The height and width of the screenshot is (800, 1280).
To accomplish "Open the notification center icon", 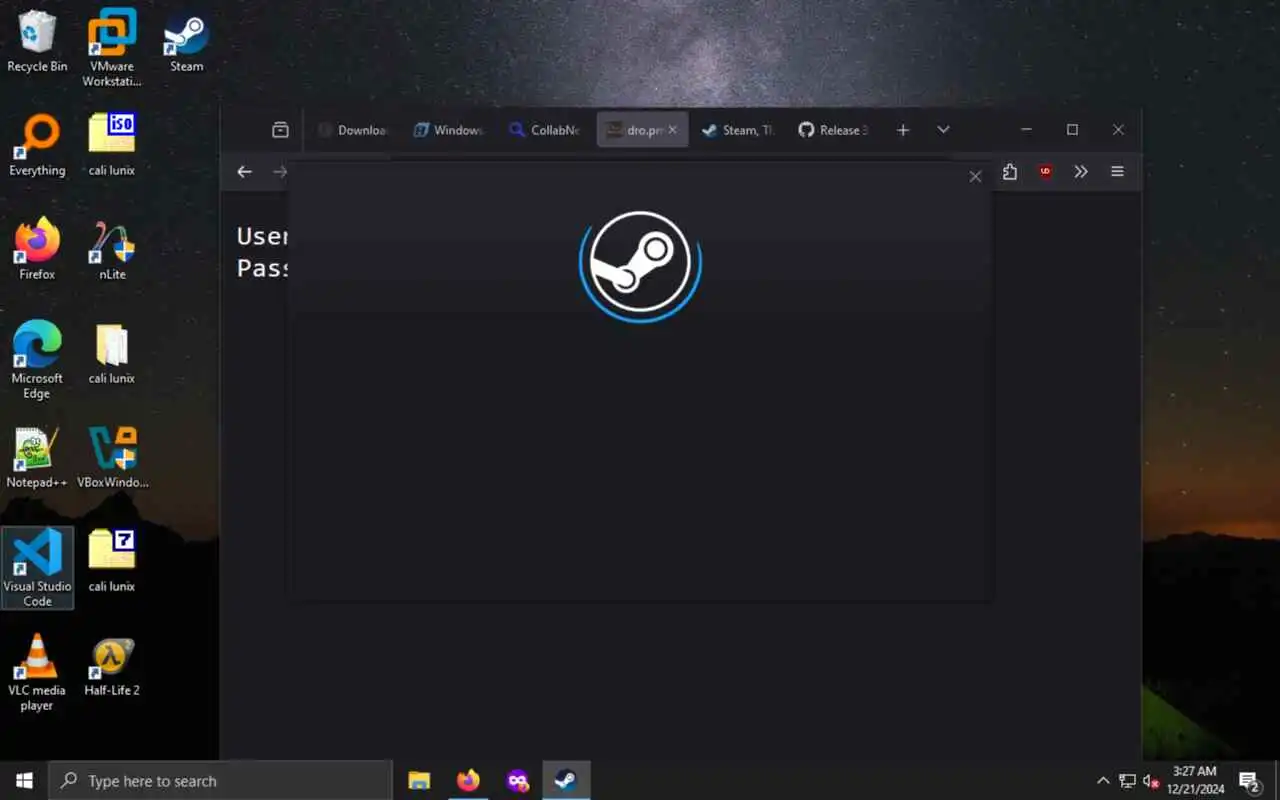I will pos(1249,781).
